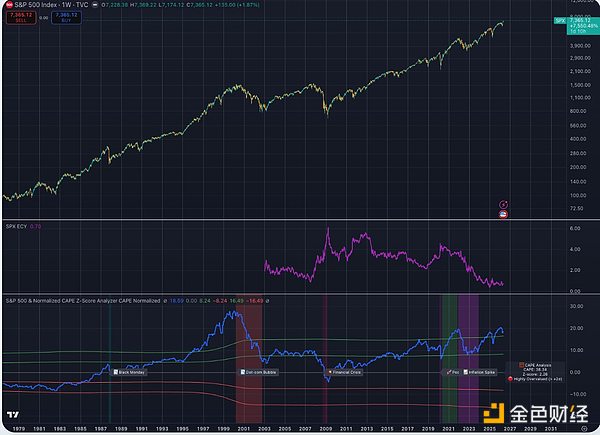
Task: Click the 0.00 spread value between Sell and Buy
Action: [x=44, y=18]
